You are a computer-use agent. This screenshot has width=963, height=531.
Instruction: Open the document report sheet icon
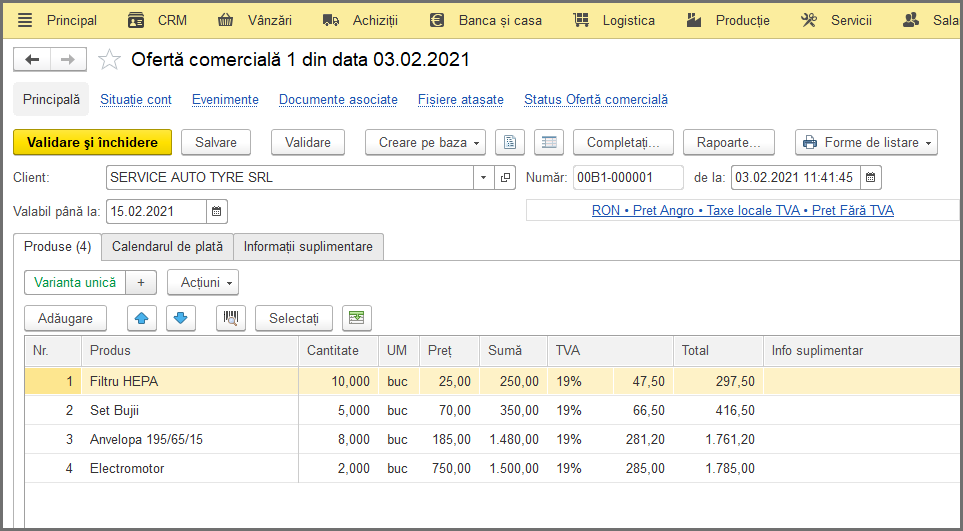[510, 142]
